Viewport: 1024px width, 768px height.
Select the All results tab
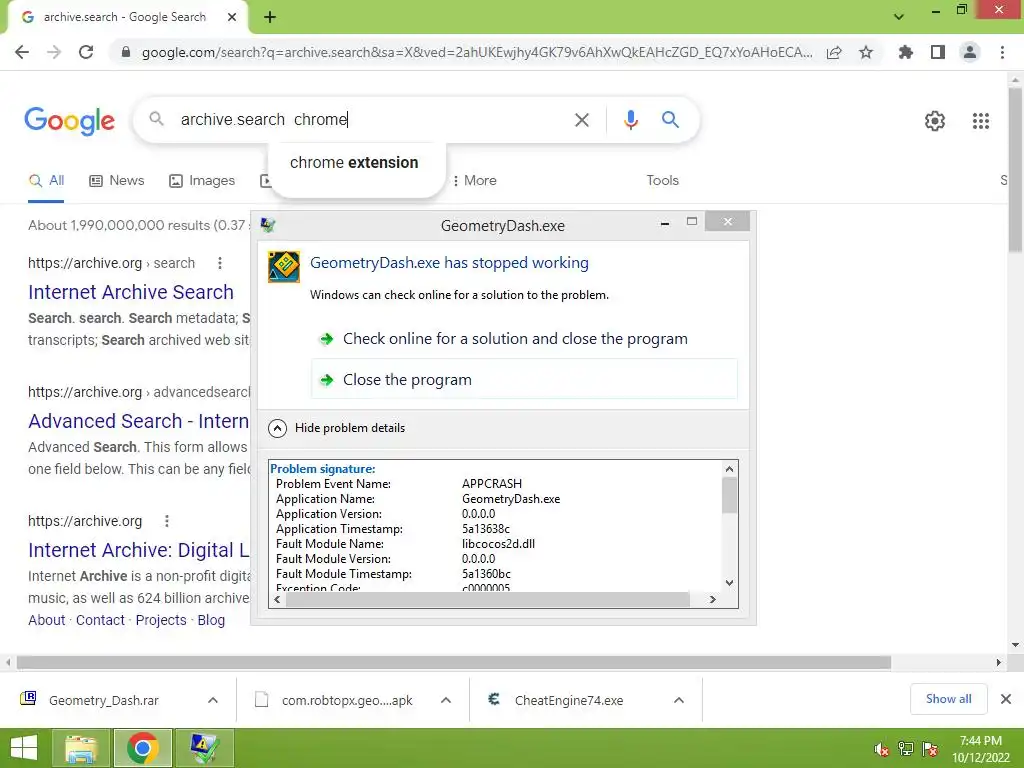[x=46, y=180]
